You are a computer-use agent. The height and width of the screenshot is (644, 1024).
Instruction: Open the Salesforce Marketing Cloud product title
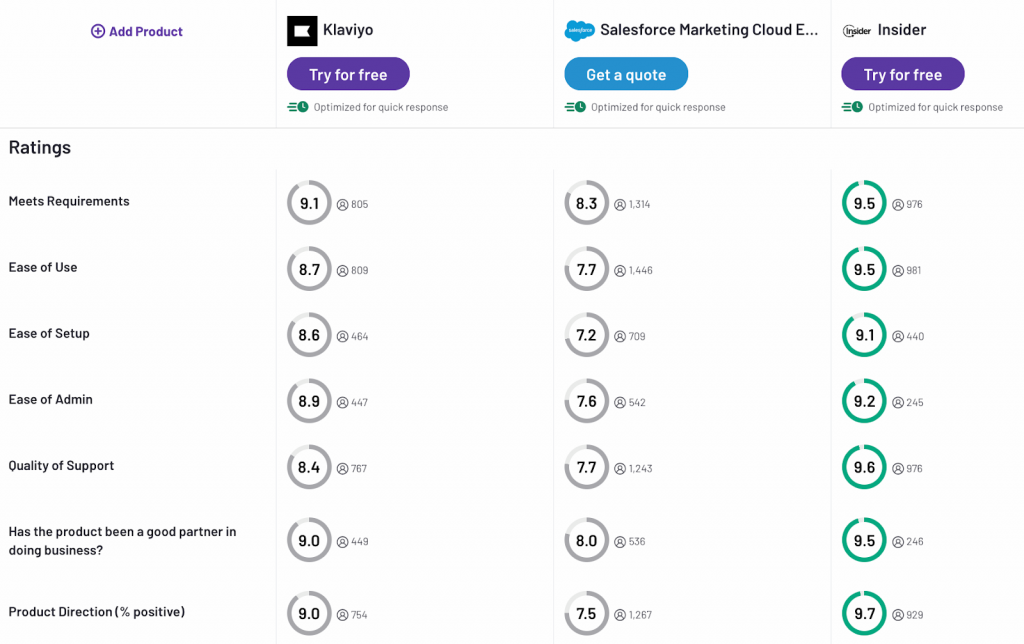[x=709, y=30]
